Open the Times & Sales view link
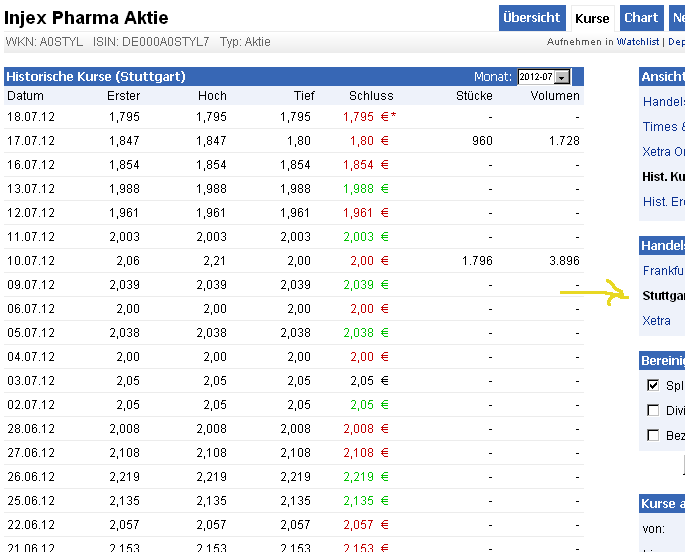The height and width of the screenshot is (552, 685). click(x=663, y=127)
